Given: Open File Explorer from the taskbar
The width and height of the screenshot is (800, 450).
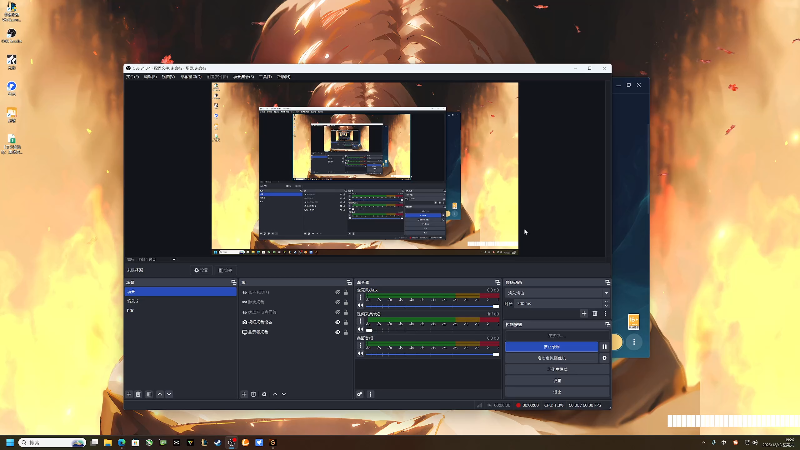Looking at the screenshot, I should click(108, 442).
